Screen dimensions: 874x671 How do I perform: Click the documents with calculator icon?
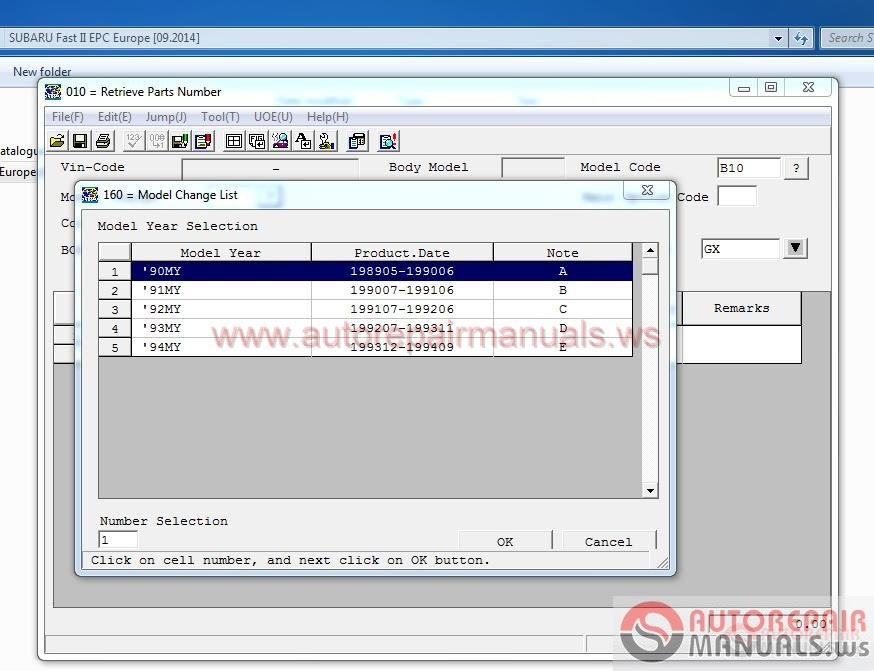click(x=357, y=141)
